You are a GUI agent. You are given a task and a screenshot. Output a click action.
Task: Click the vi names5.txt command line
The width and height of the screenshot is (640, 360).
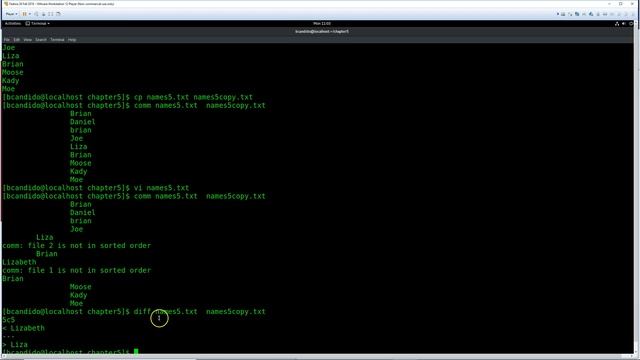tap(96, 188)
